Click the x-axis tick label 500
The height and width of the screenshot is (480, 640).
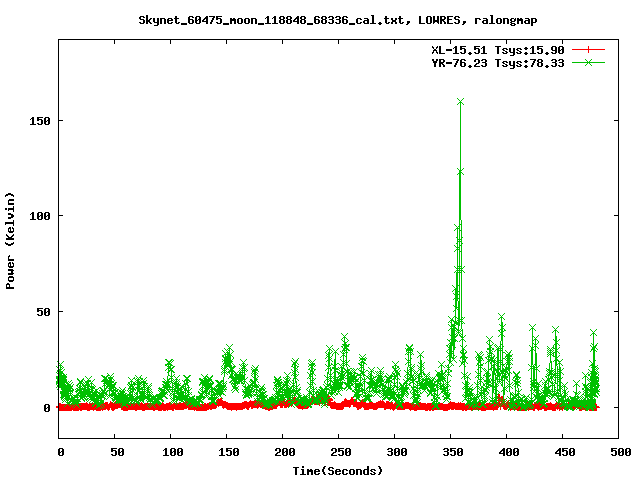621,452
